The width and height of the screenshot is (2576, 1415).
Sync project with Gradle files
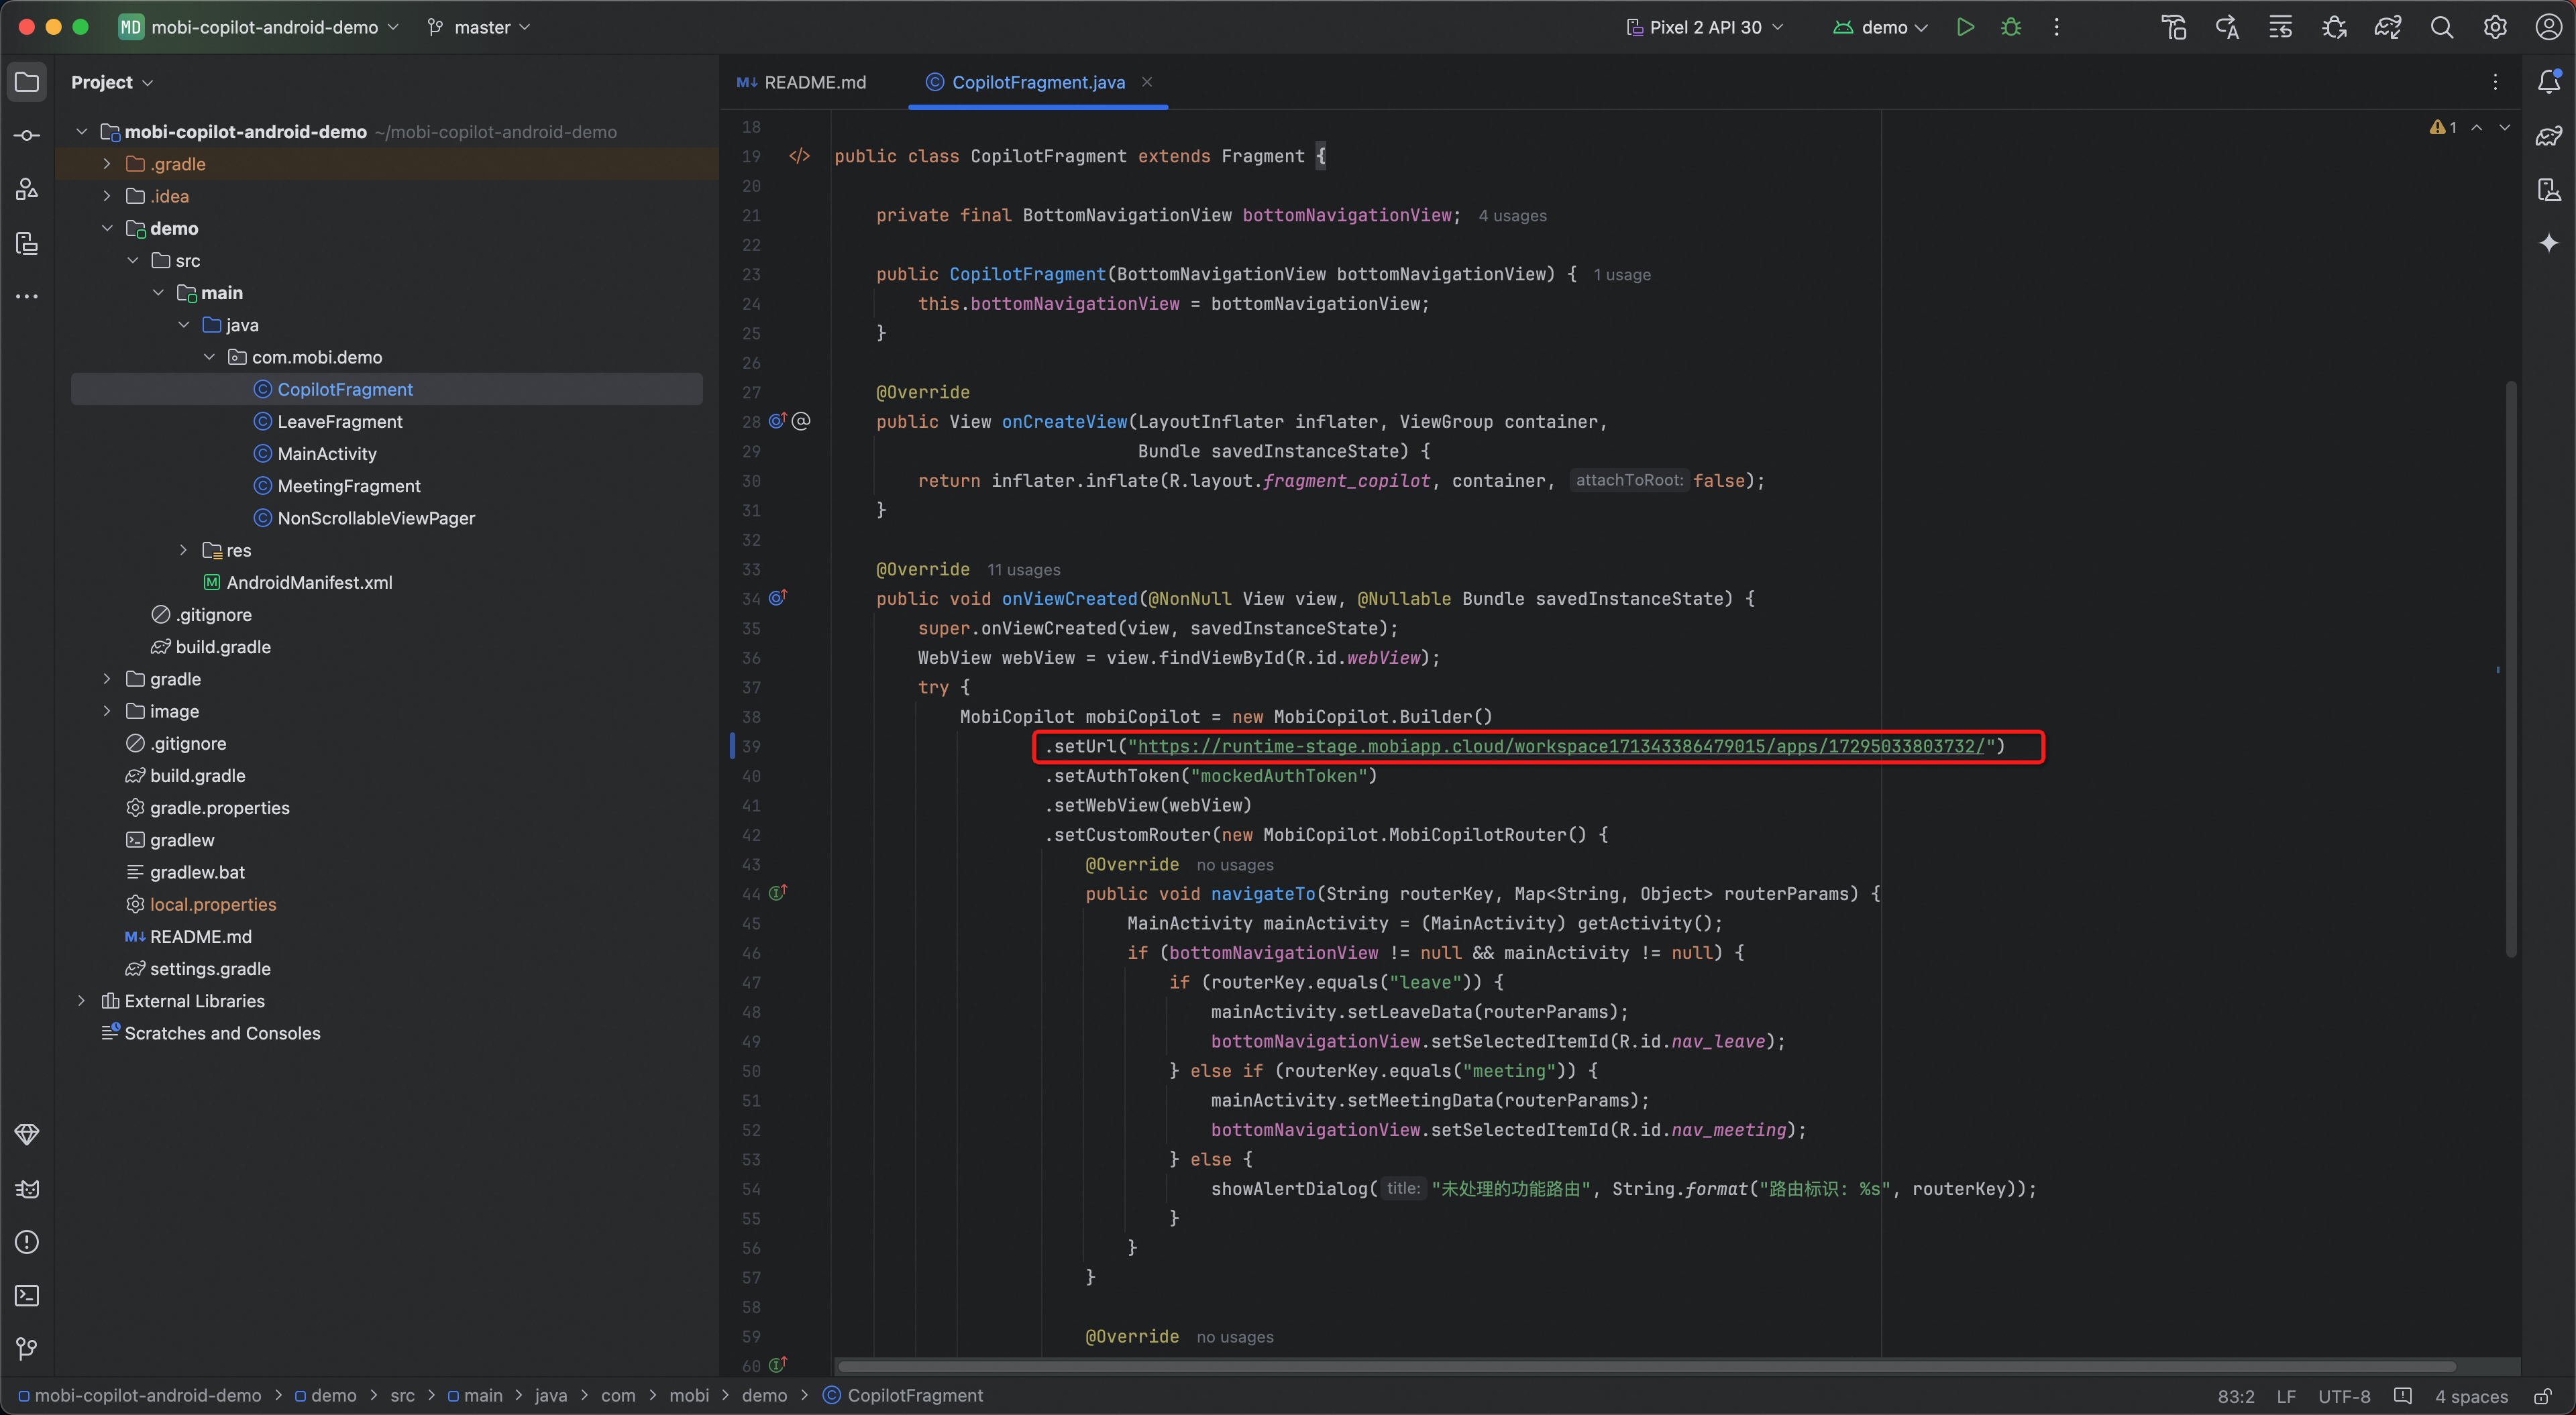(2388, 27)
